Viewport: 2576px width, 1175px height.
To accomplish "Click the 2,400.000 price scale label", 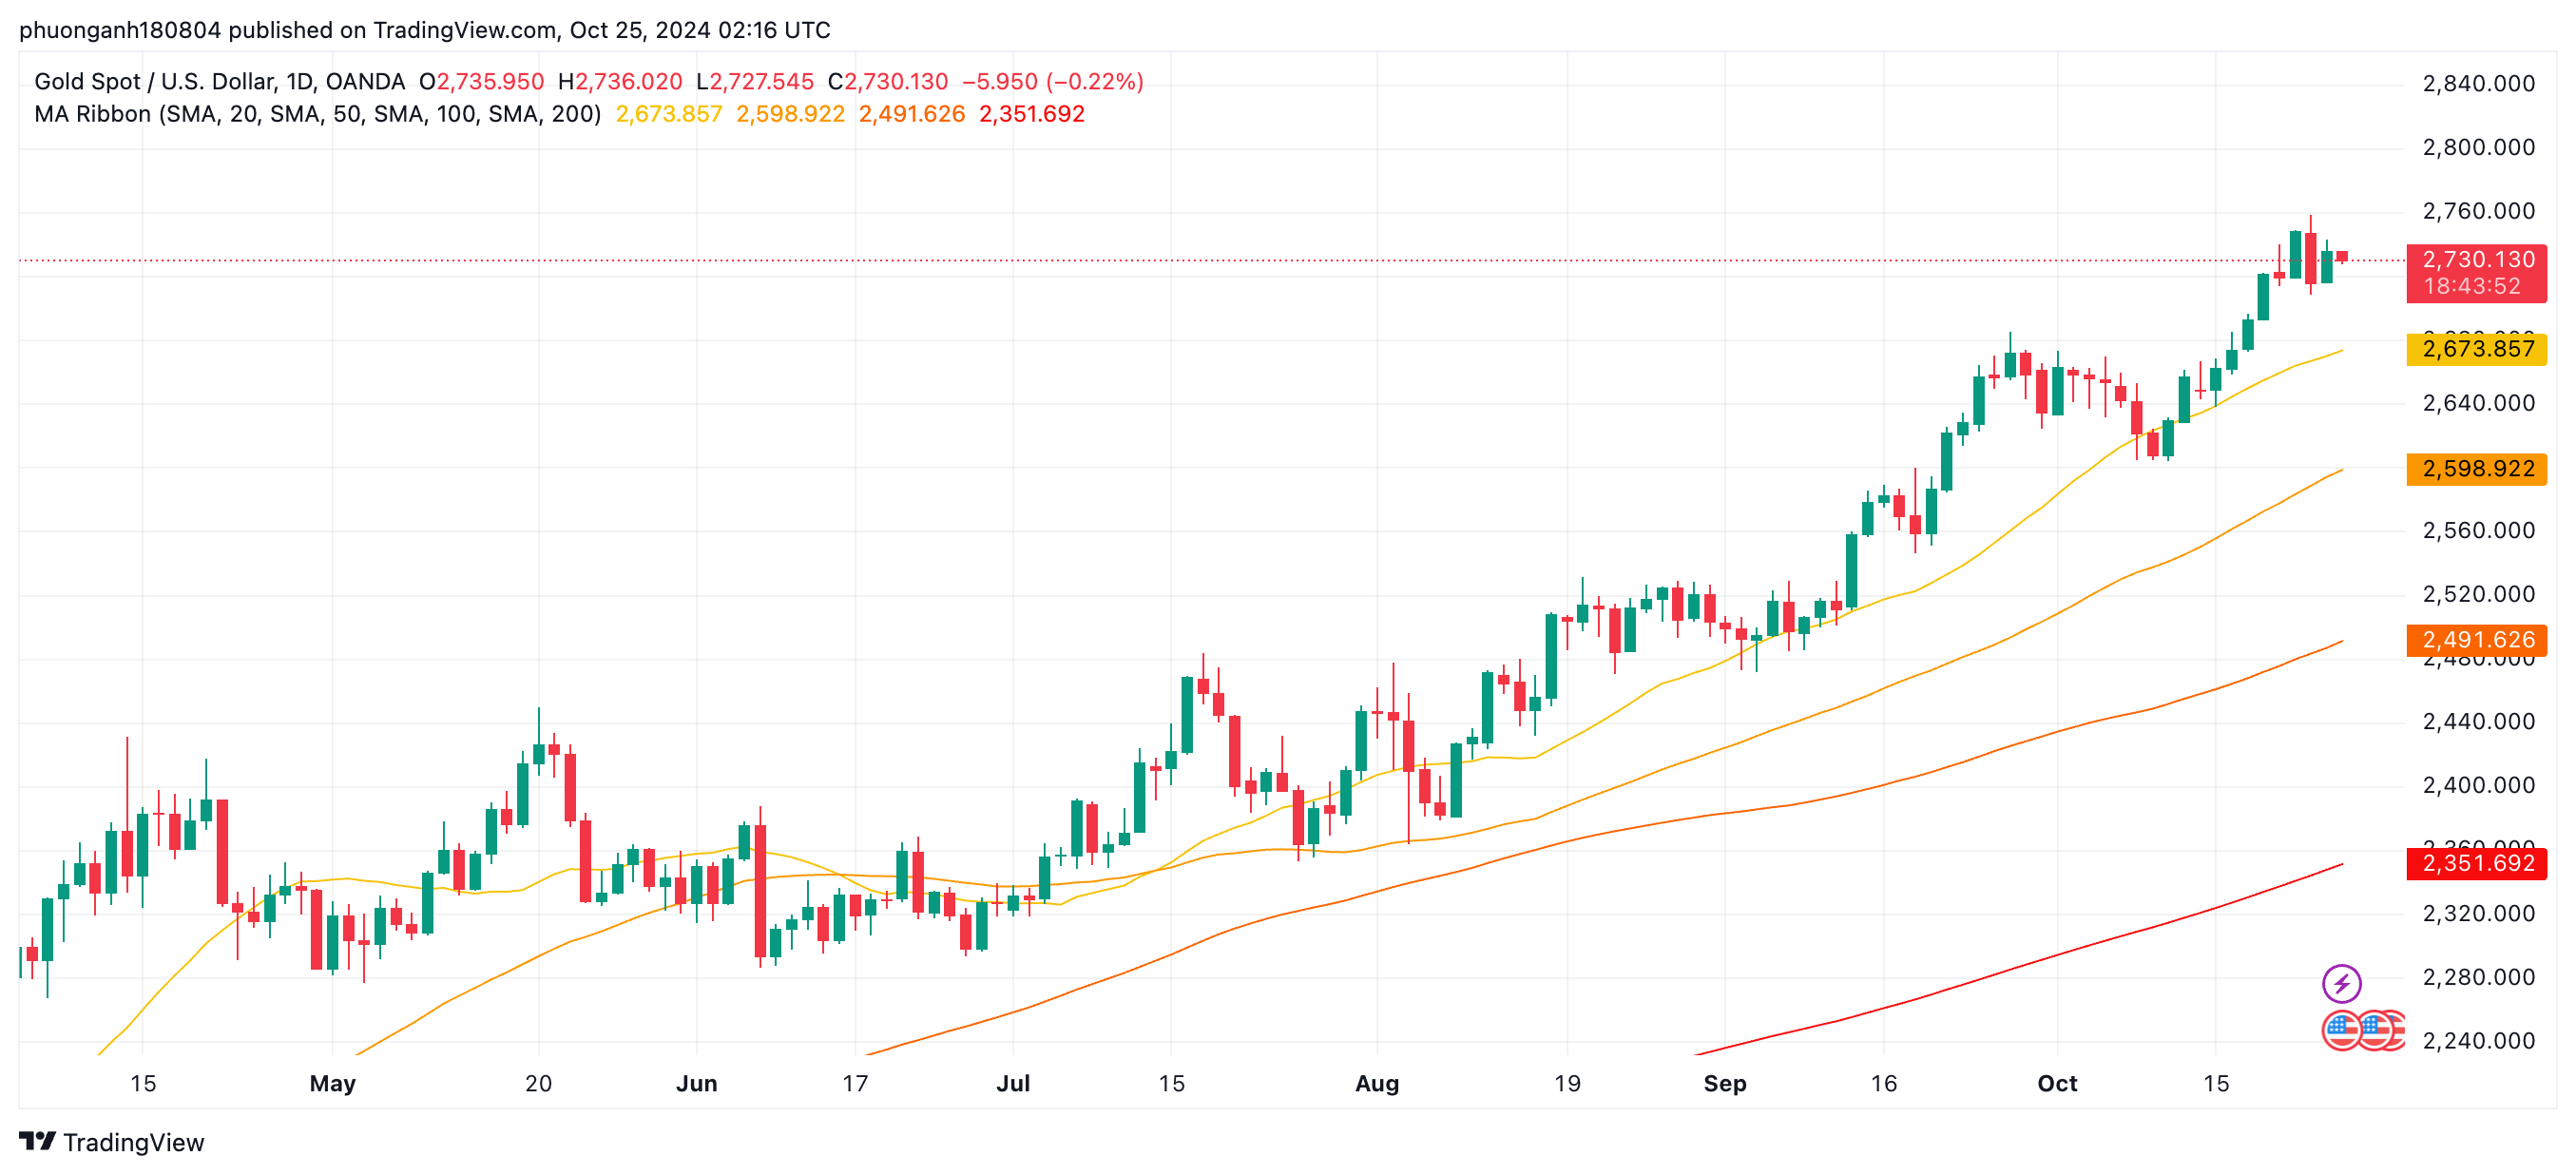I will coord(2478,786).
